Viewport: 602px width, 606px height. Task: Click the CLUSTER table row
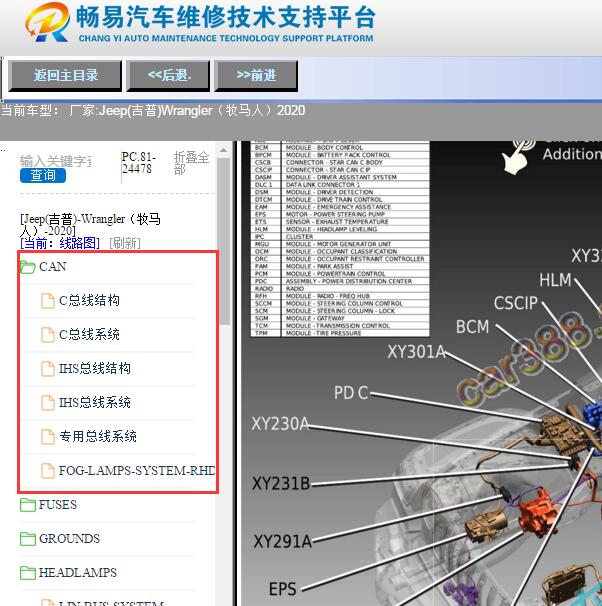click(340, 237)
